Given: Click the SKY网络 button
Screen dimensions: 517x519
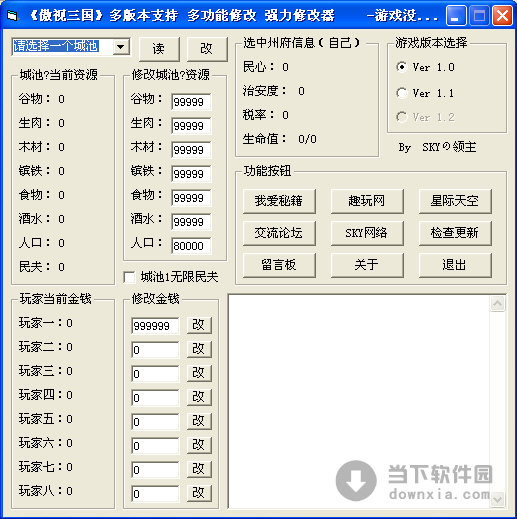Looking at the screenshot, I should (x=367, y=233).
